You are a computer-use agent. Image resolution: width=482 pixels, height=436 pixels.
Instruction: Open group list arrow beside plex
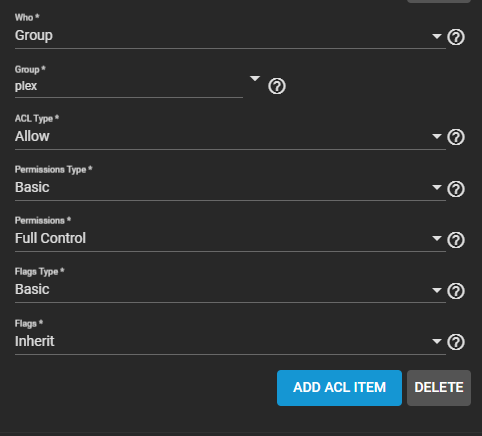[x=255, y=79]
